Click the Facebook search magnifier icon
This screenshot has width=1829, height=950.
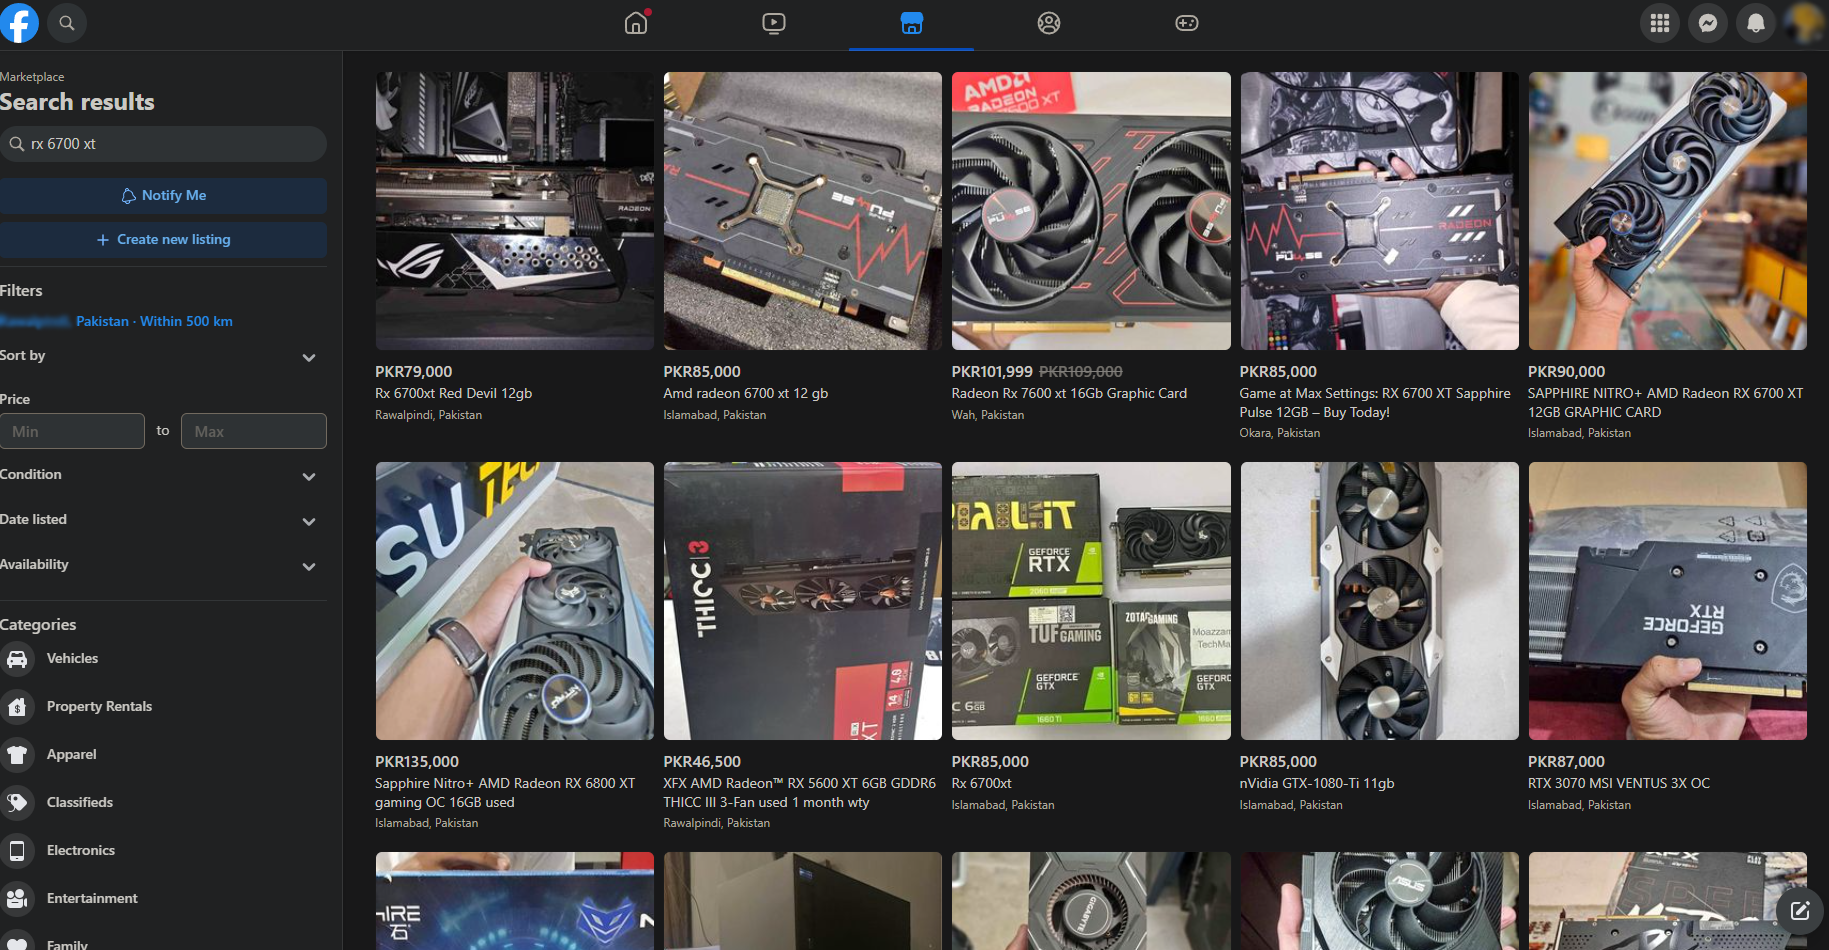coord(67,23)
